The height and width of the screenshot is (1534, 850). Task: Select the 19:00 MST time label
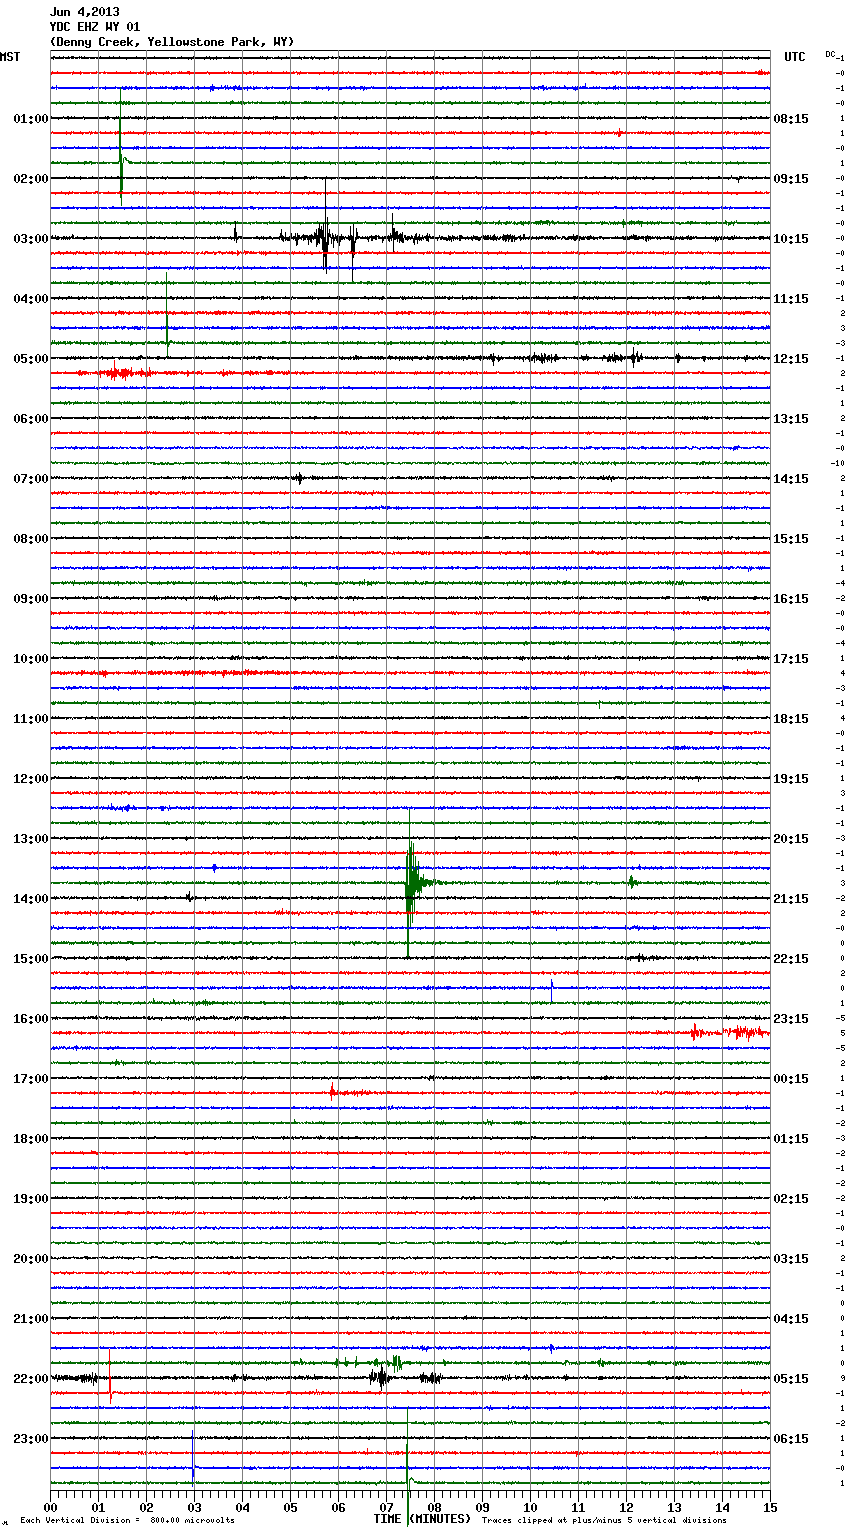[x=31, y=1199]
